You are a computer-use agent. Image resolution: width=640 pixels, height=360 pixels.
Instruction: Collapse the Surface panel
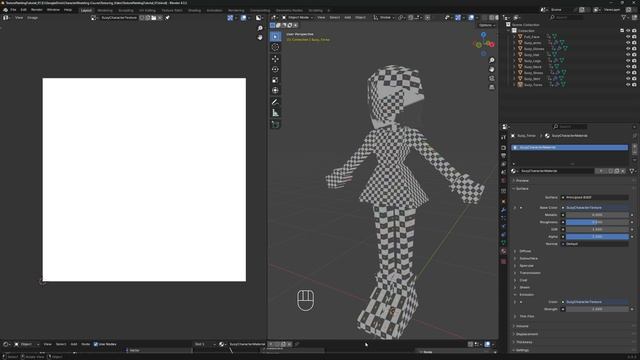[x=522, y=189]
